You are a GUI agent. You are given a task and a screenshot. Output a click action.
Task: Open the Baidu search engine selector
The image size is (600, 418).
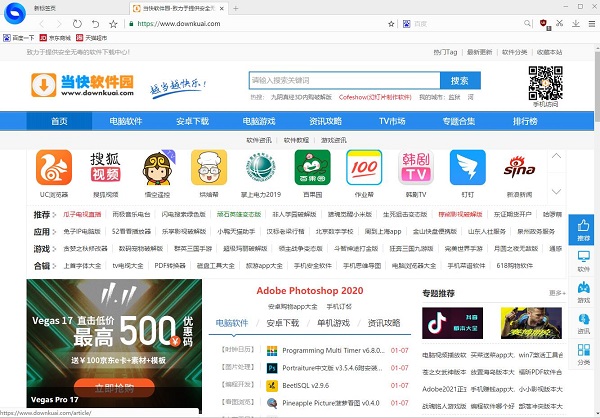pos(406,24)
